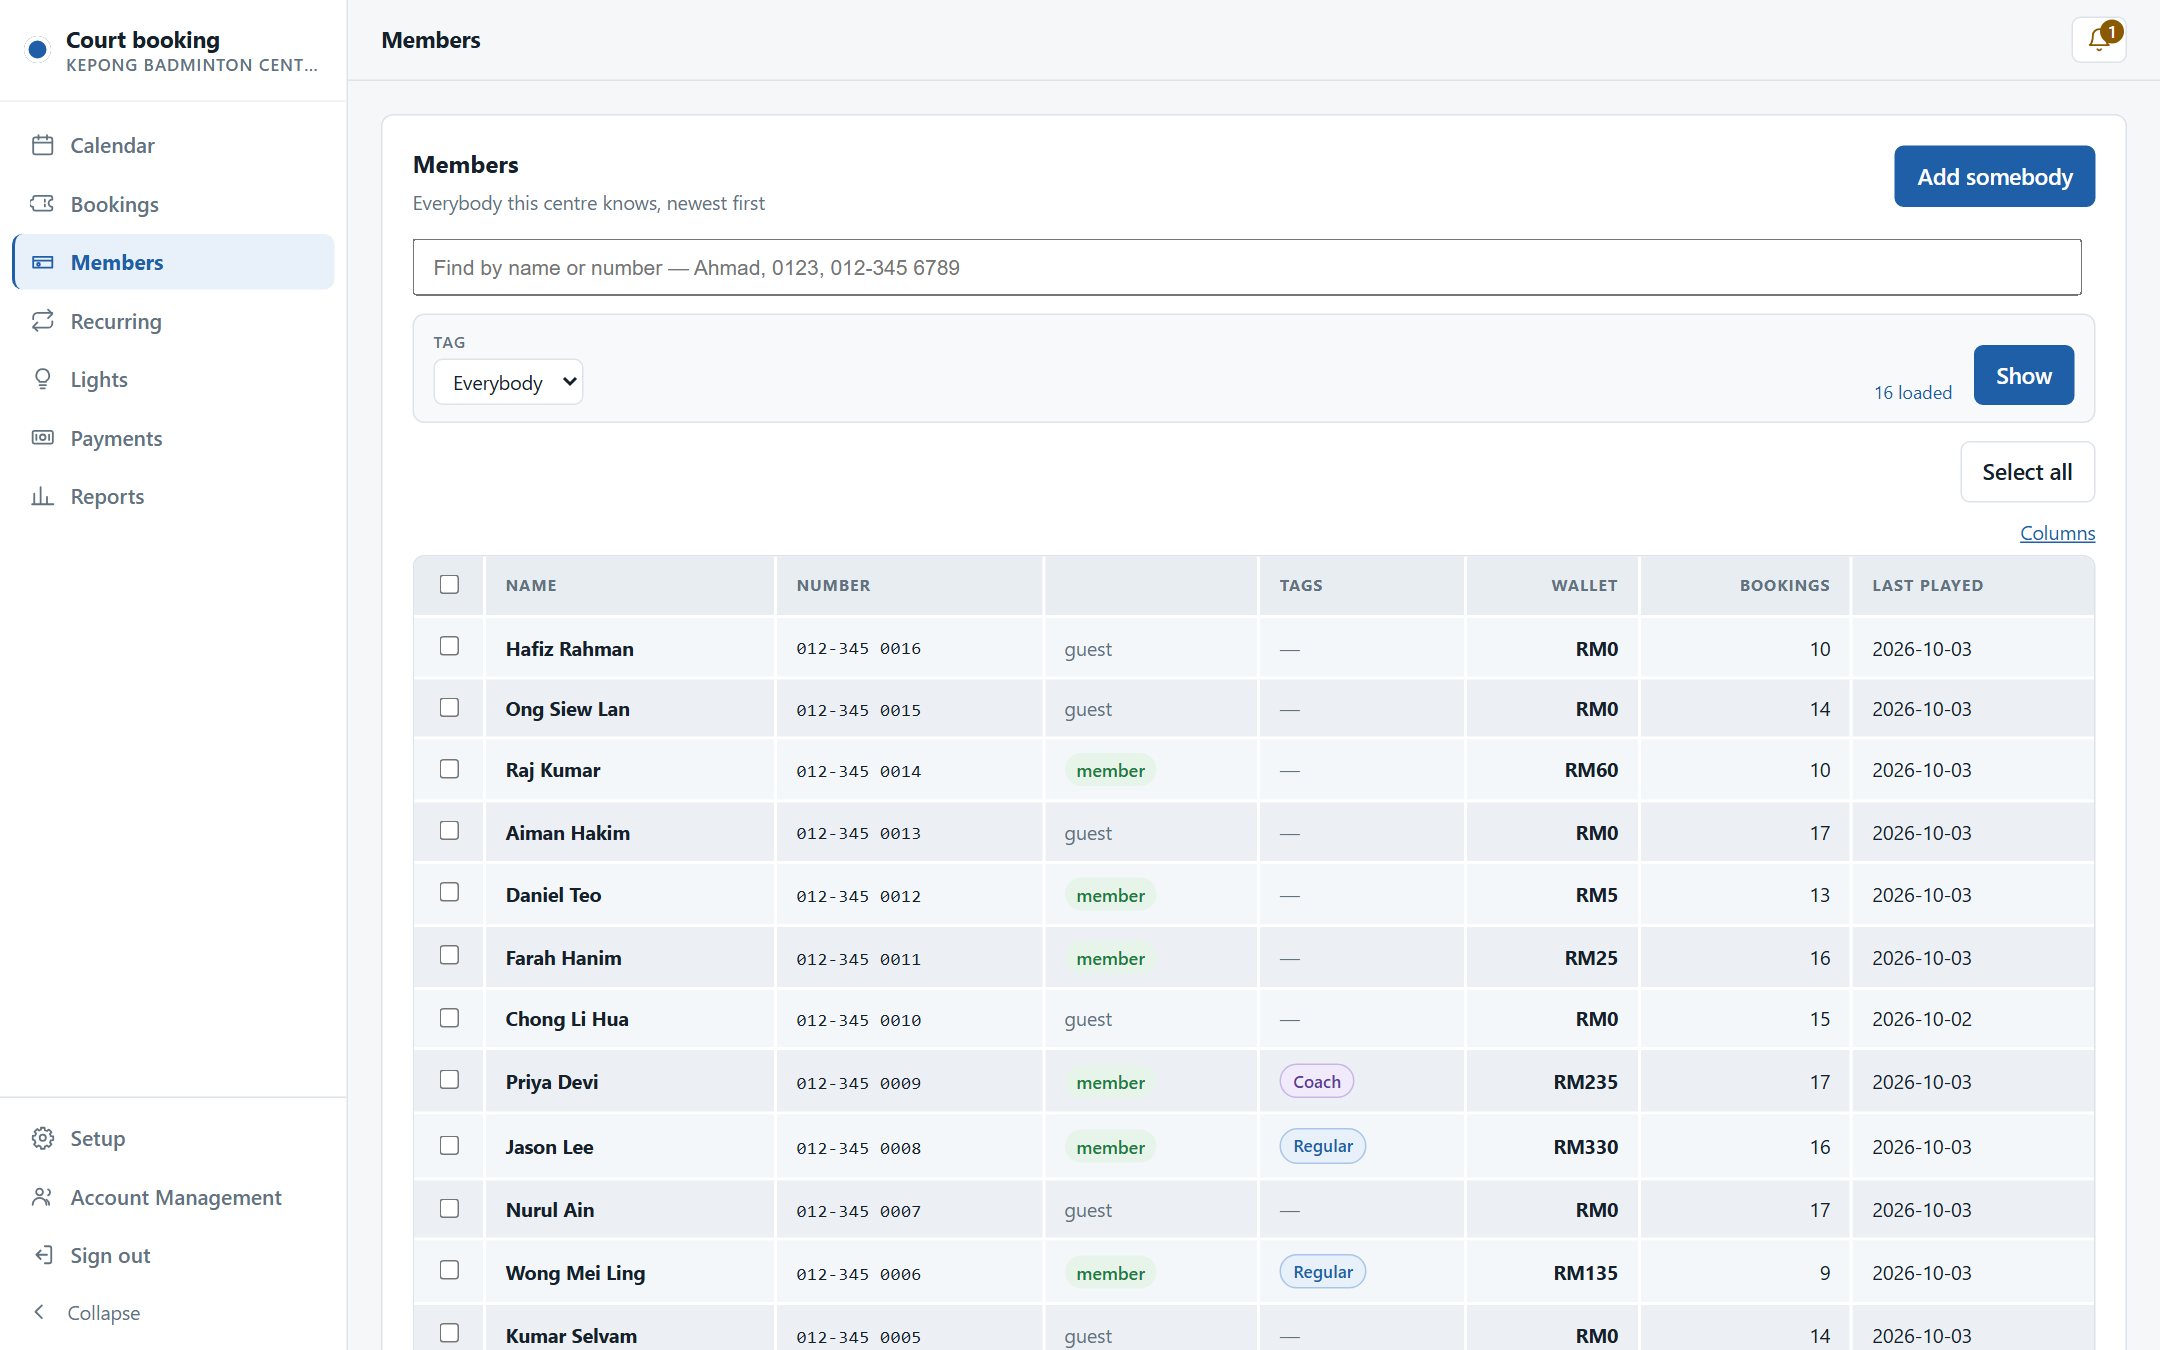The height and width of the screenshot is (1350, 2160).
Task: Click the blue Court booking logo dot
Action: point(38,49)
